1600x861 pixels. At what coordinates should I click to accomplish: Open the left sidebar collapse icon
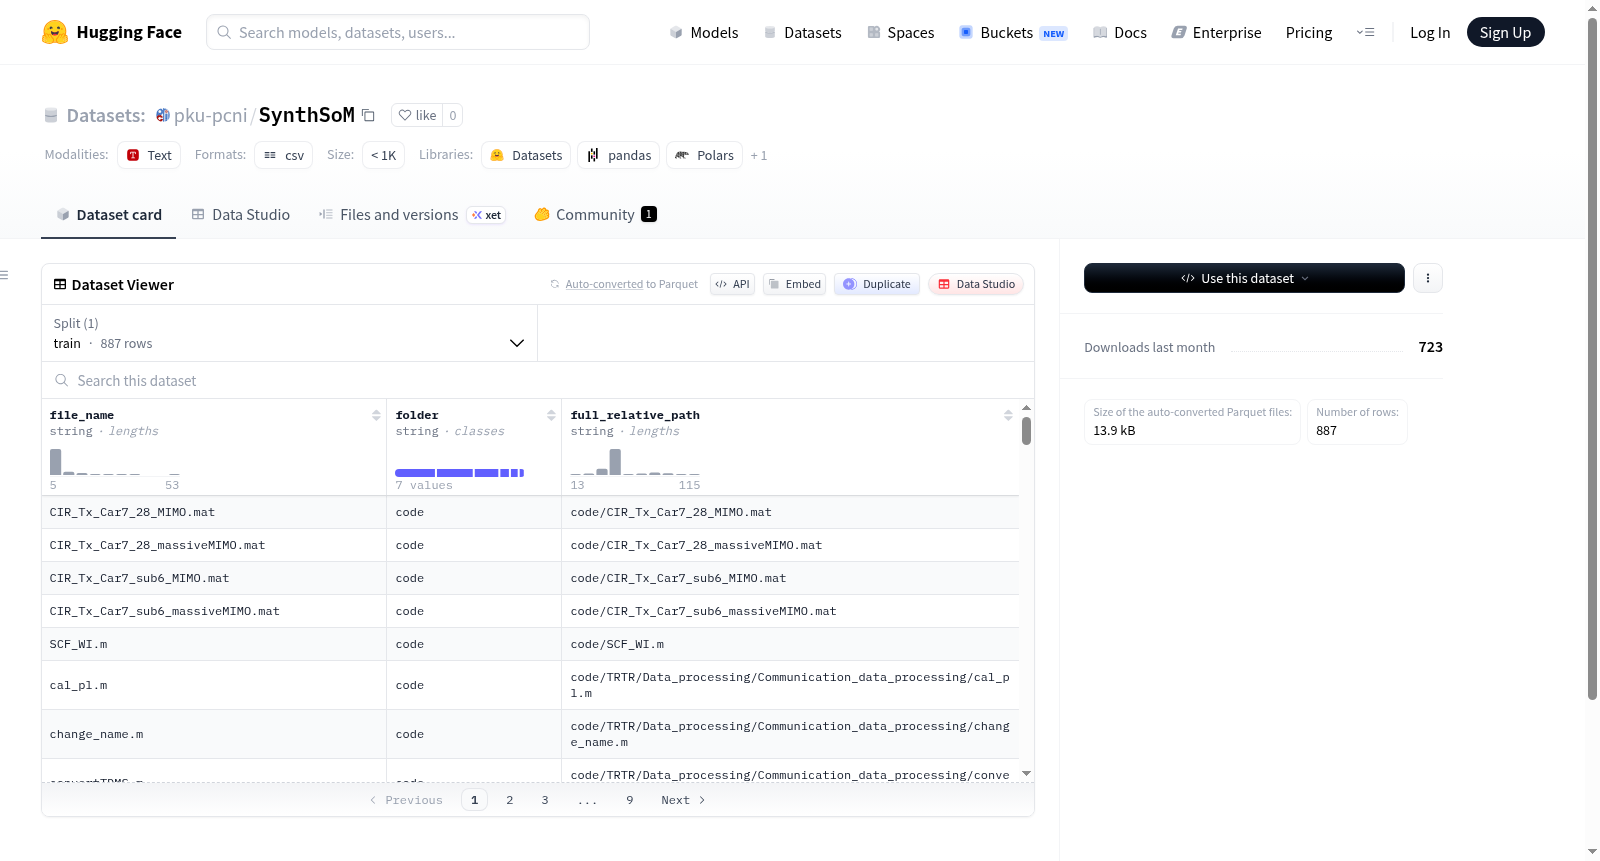(5, 275)
